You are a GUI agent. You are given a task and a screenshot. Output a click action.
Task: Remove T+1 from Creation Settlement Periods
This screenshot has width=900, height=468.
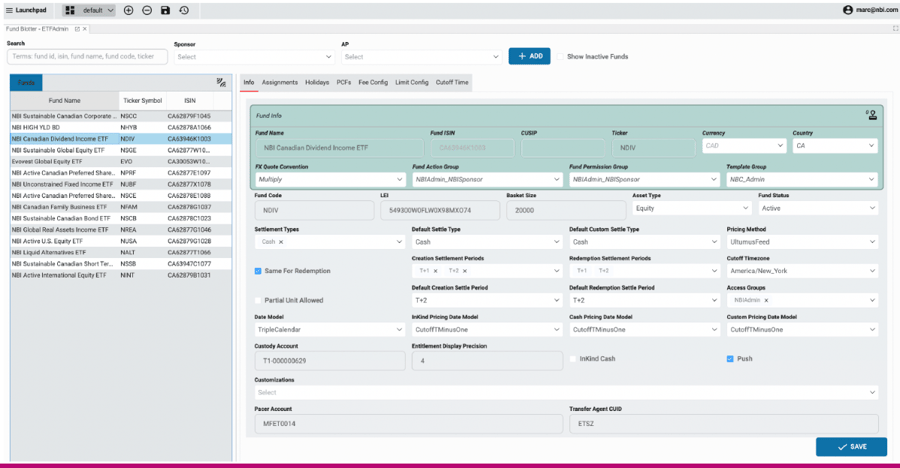click(435, 271)
